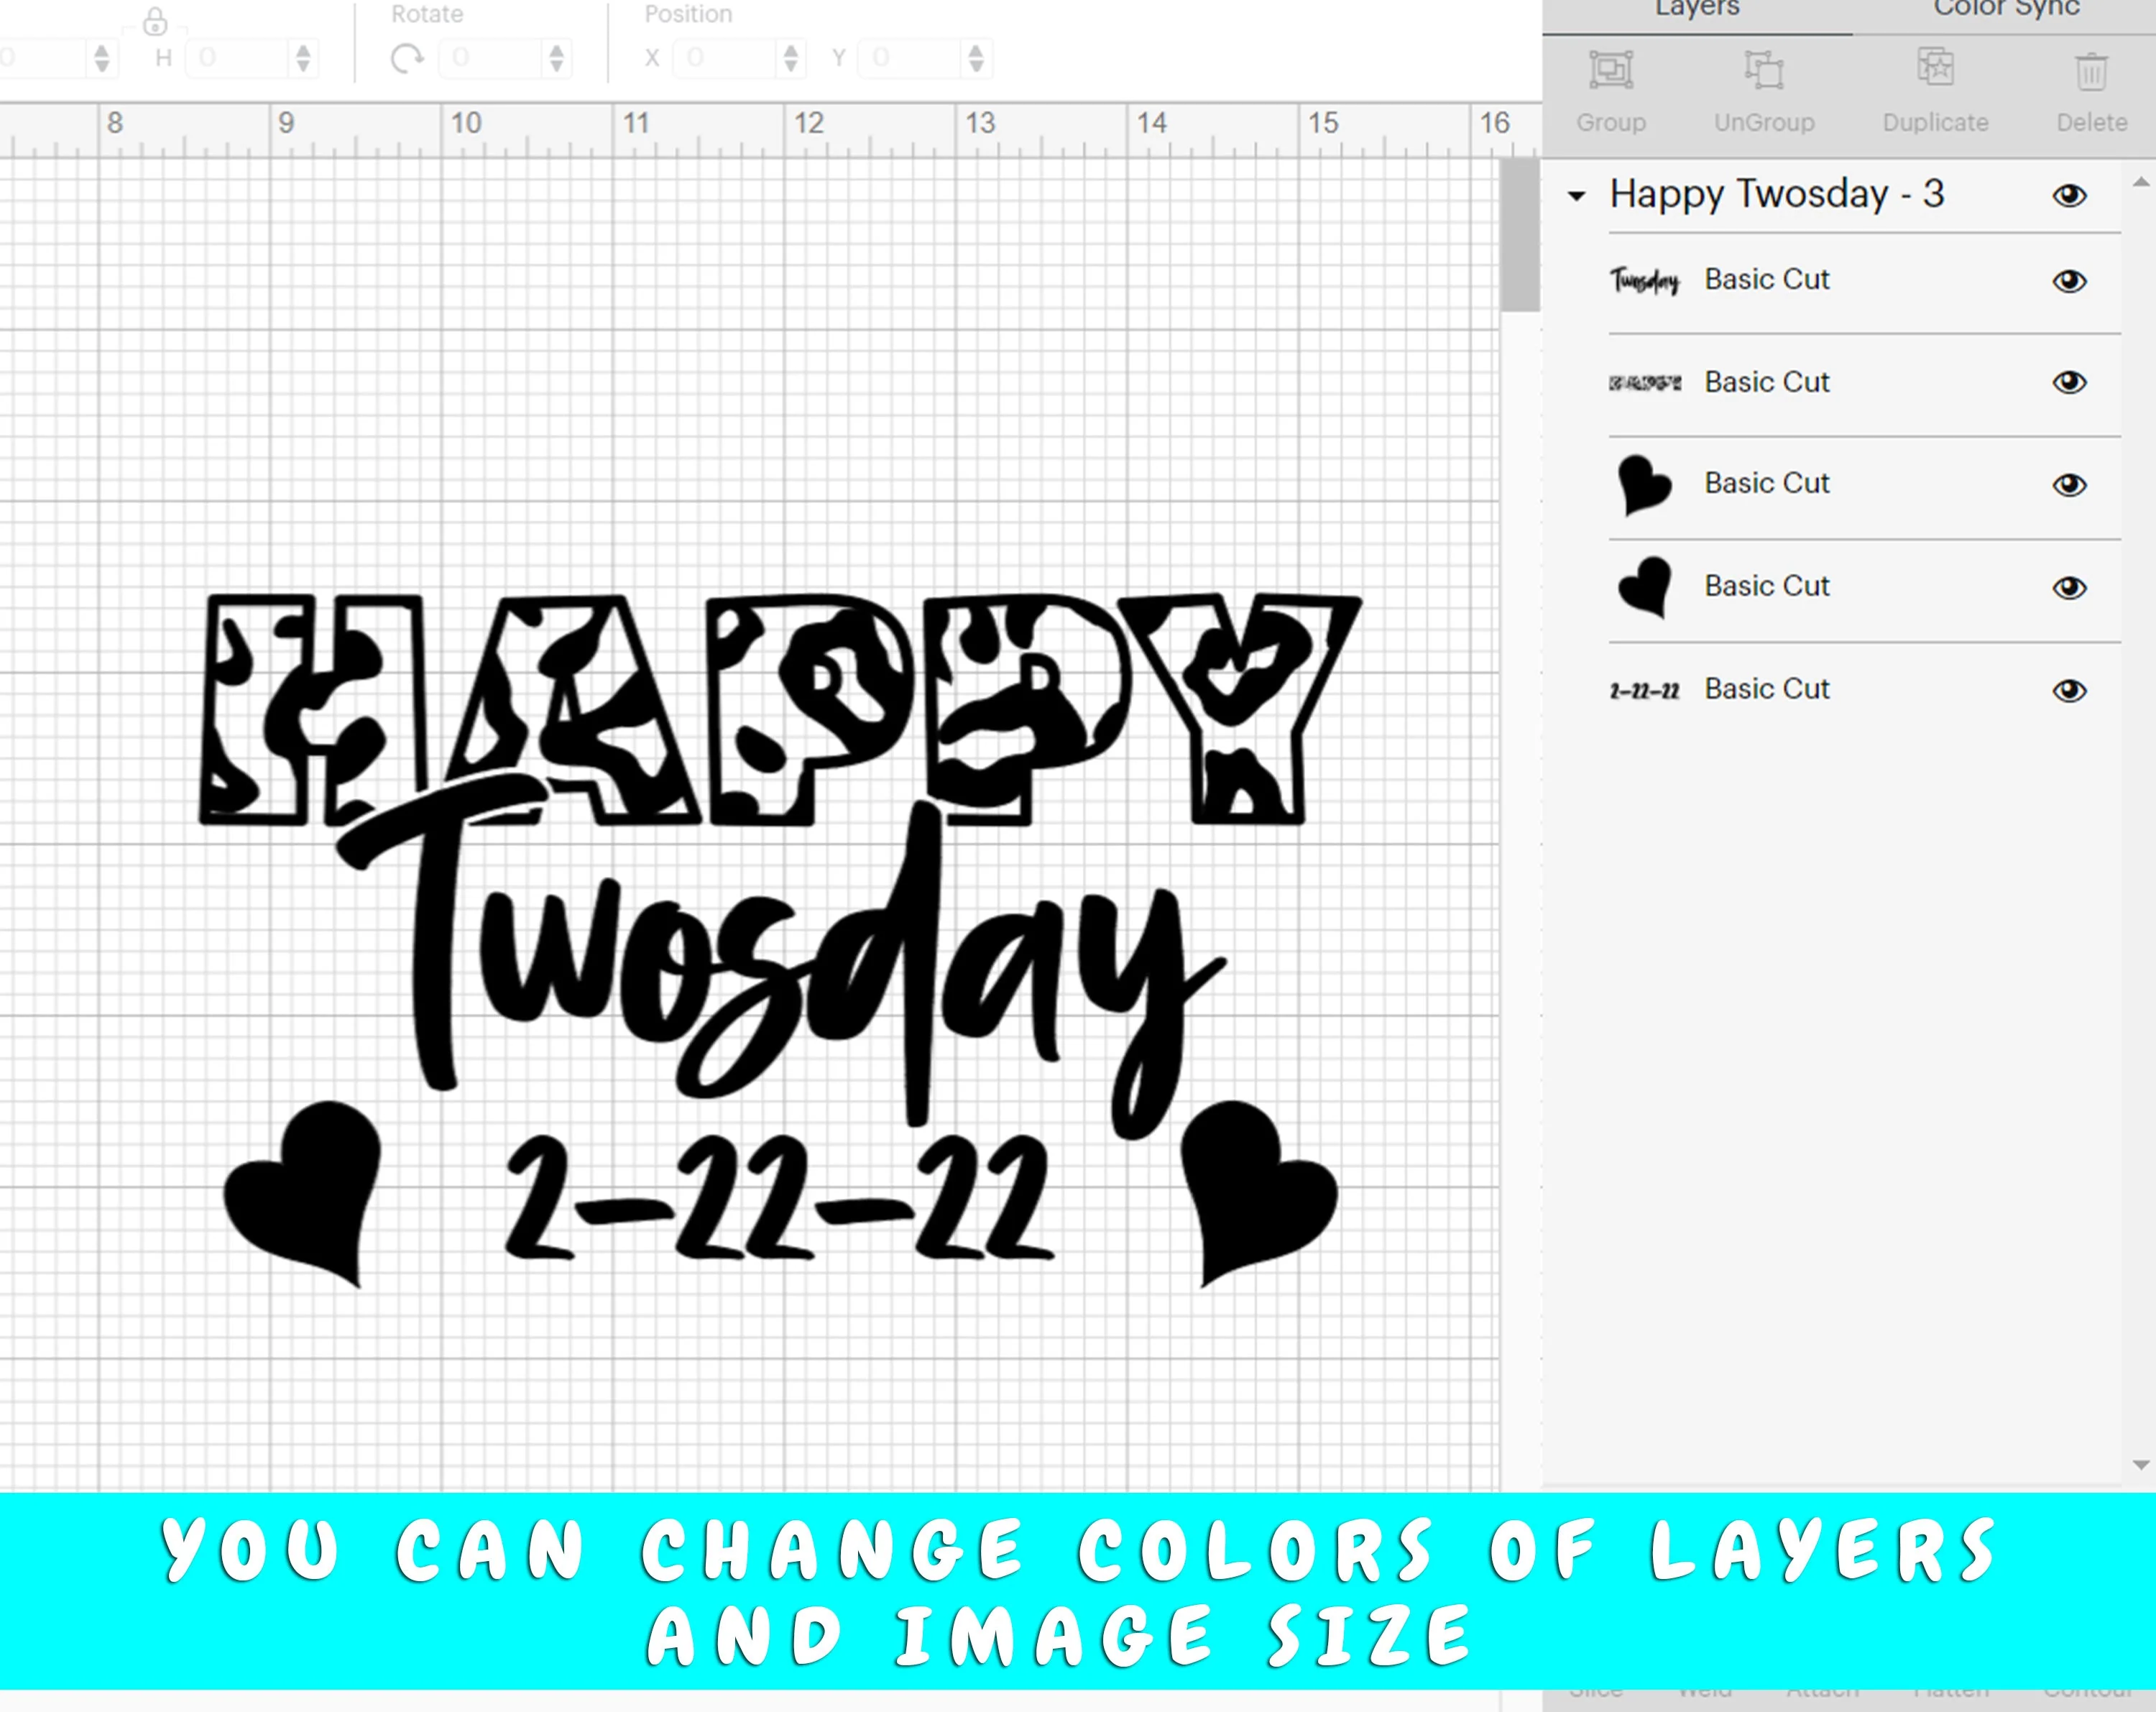The height and width of the screenshot is (1712, 2156).
Task: Hide the Happy Twosday - 3 group
Action: pos(2069,195)
